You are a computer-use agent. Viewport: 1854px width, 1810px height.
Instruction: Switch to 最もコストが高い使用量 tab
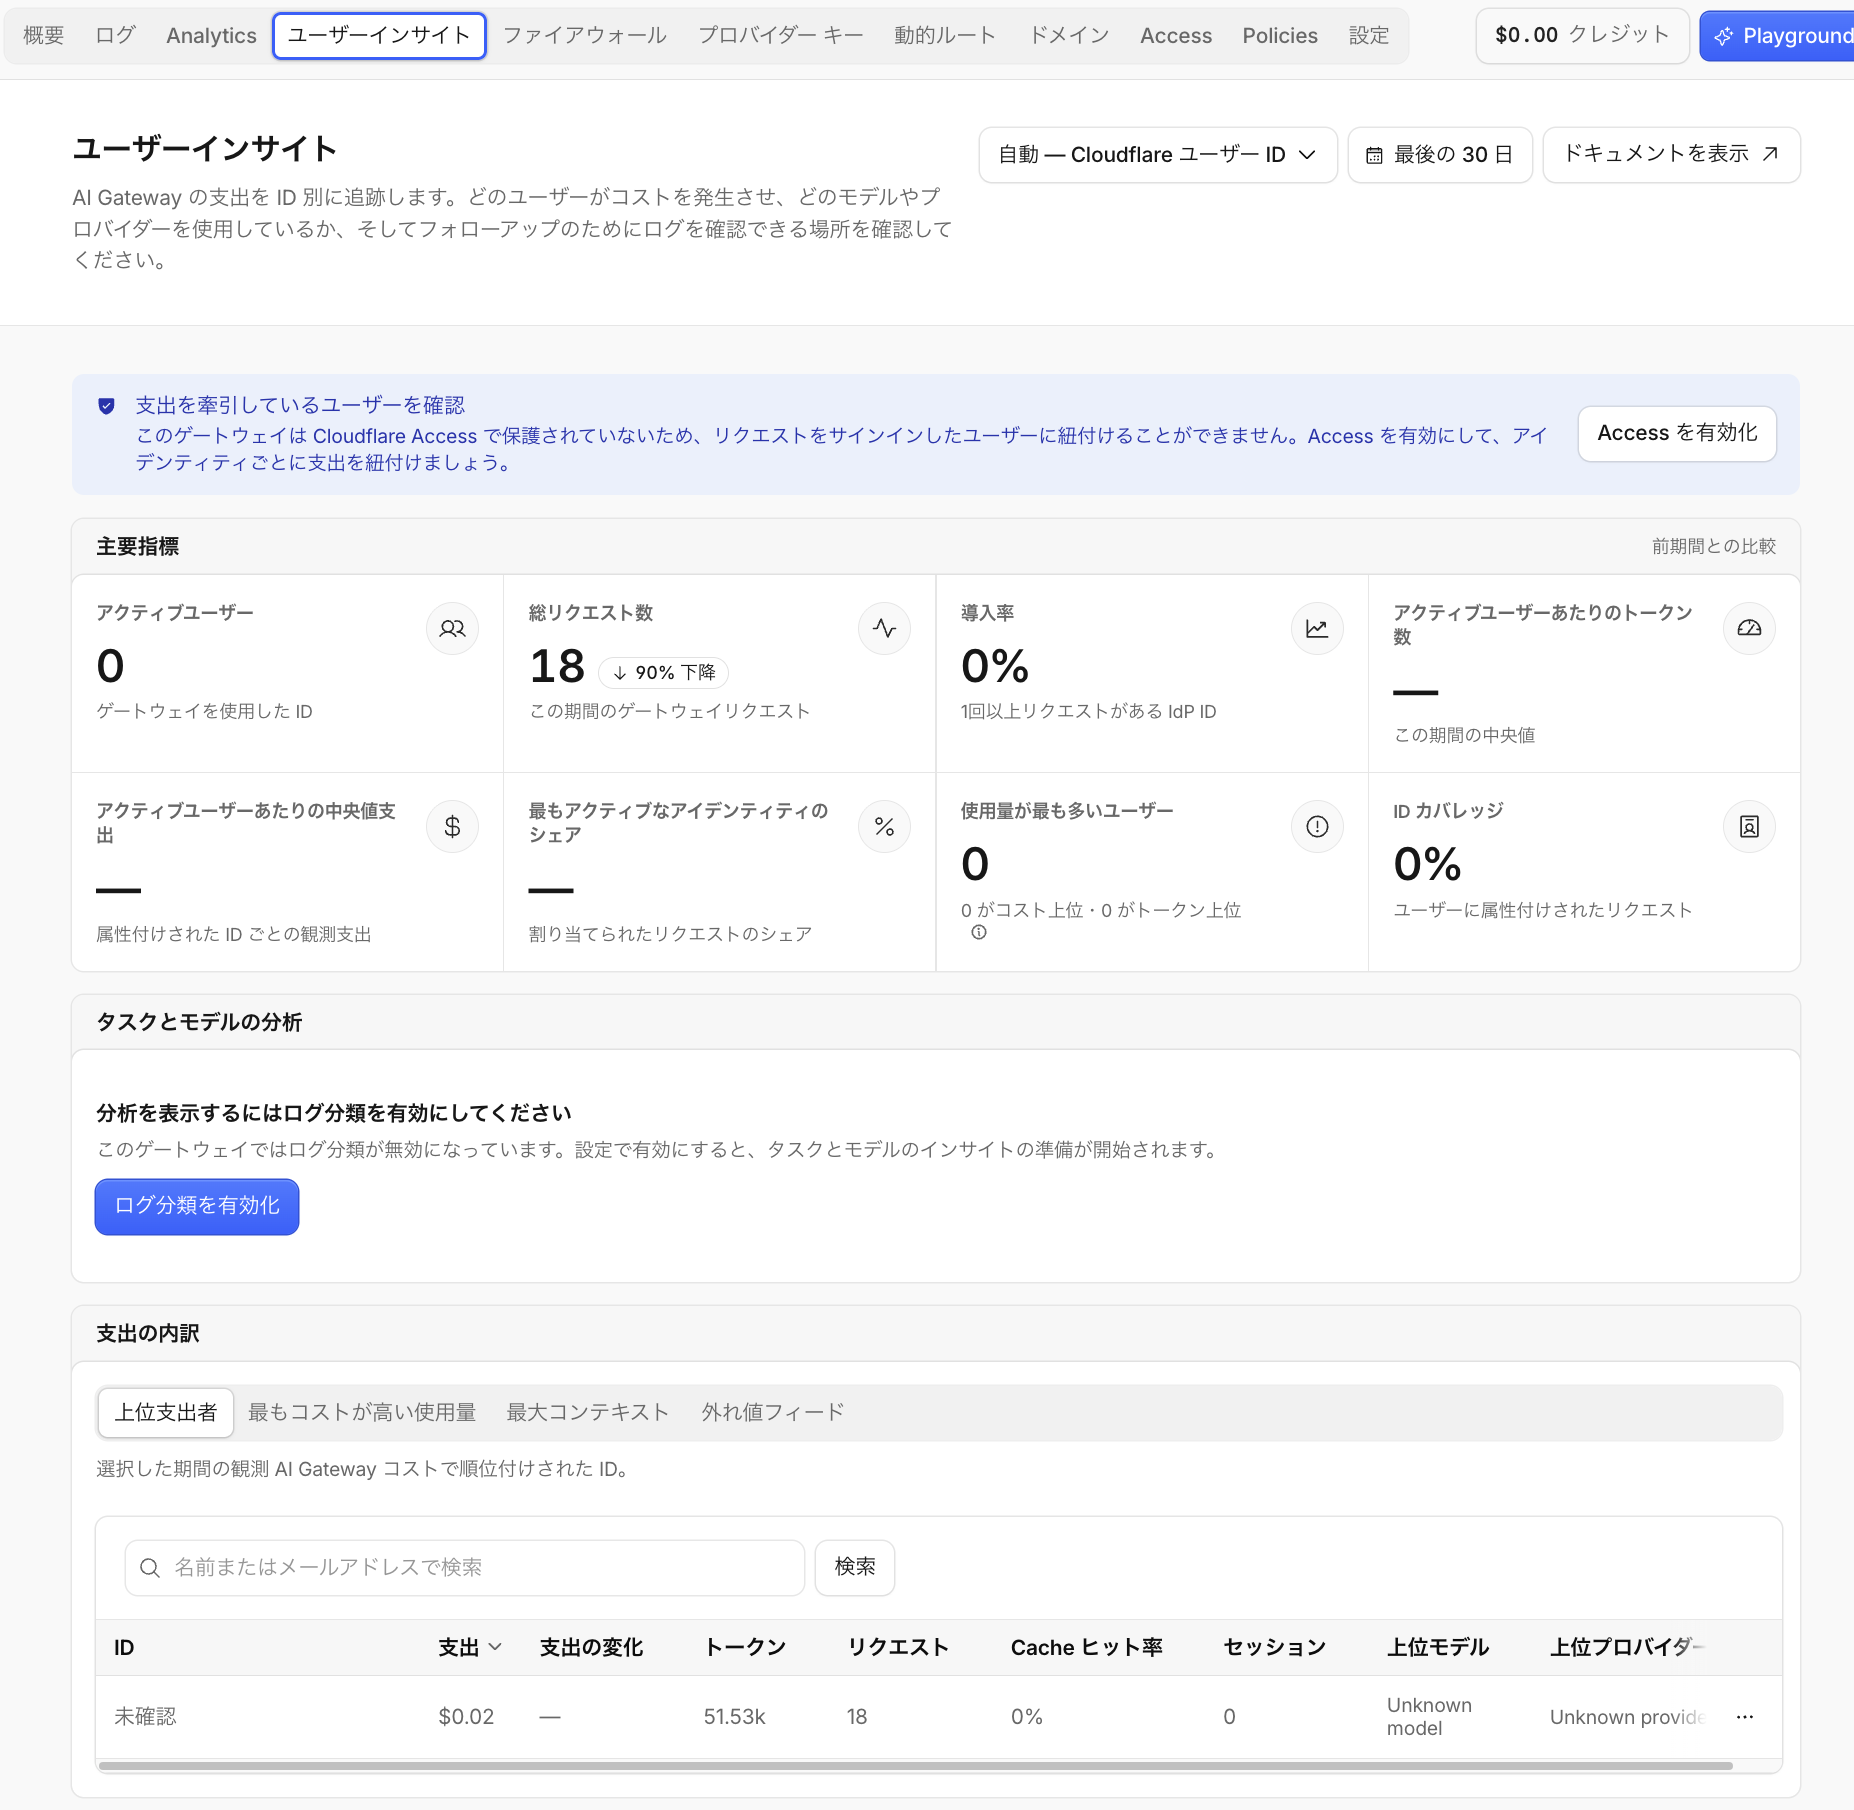pos(362,1413)
